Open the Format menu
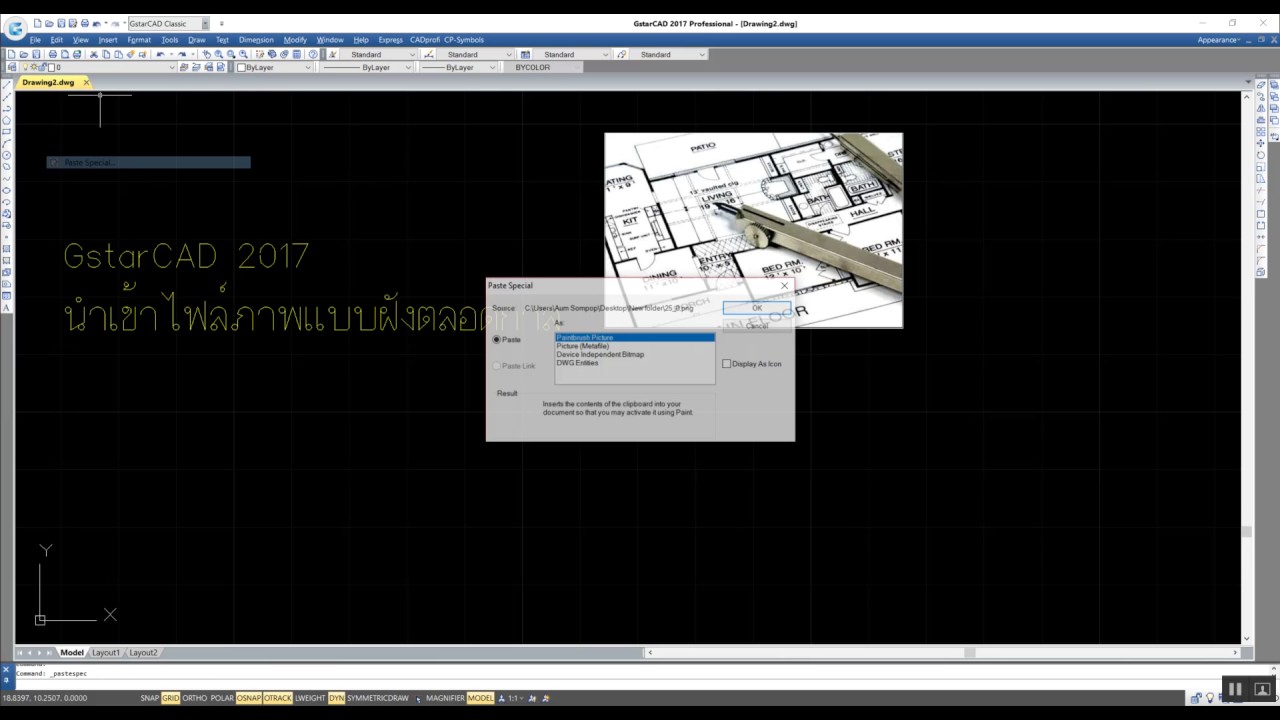 [x=139, y=40]
